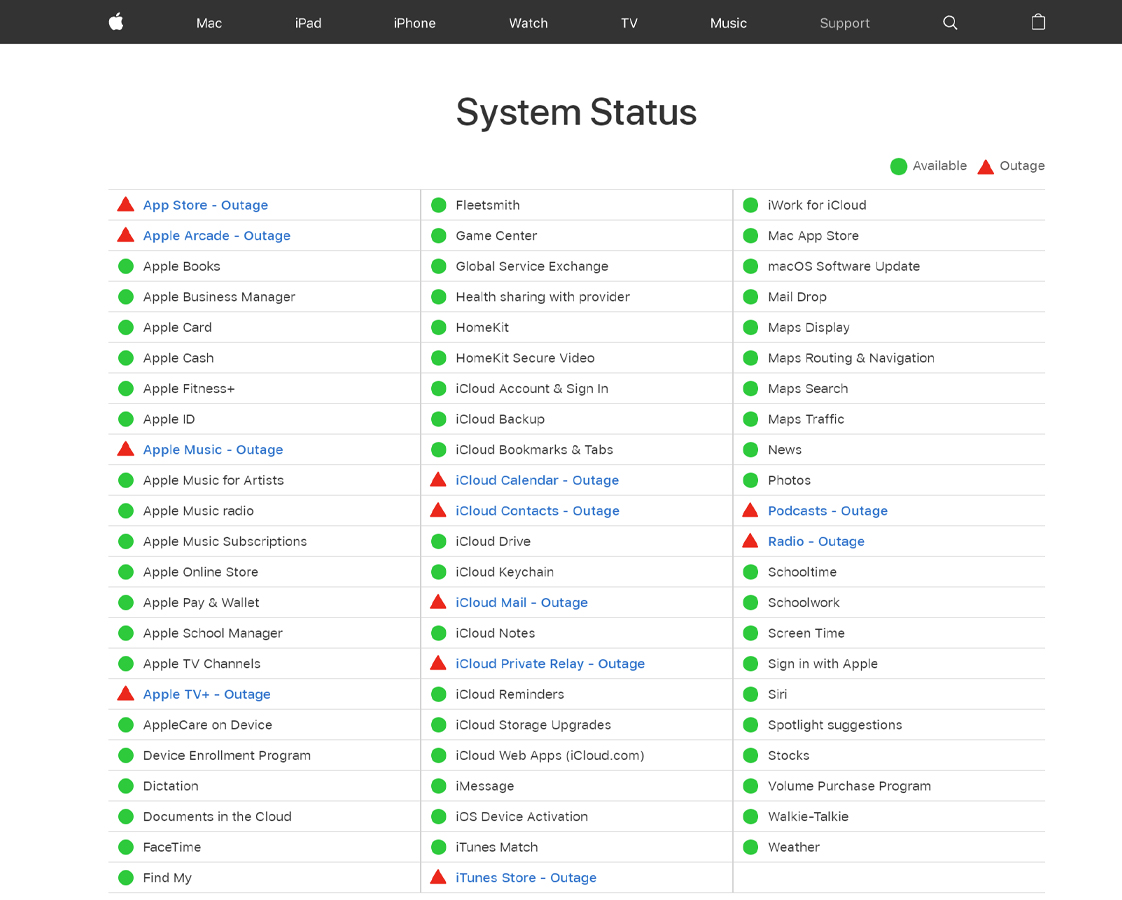Click green status dot beside iMessage

(439, 786)
